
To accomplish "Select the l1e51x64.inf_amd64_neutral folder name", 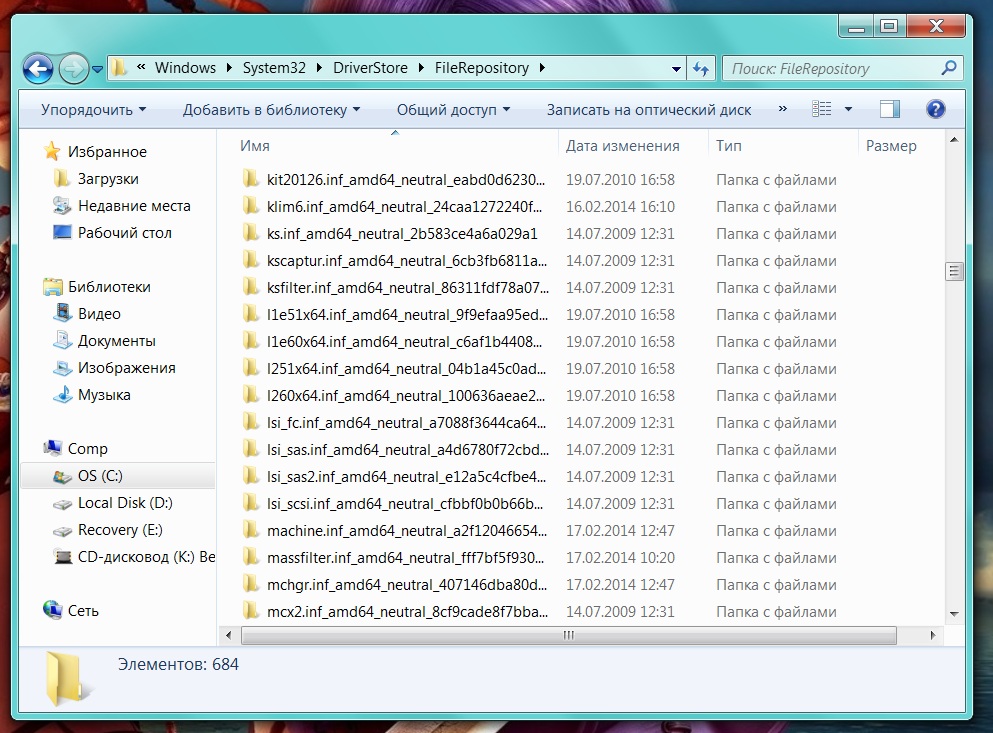I will tap(407, 315).
